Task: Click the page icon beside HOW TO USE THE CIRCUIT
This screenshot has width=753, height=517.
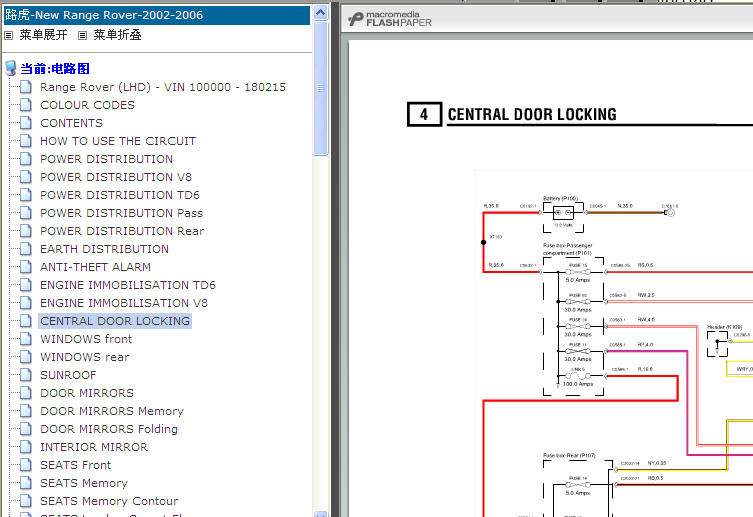Action: coord(26,141)
